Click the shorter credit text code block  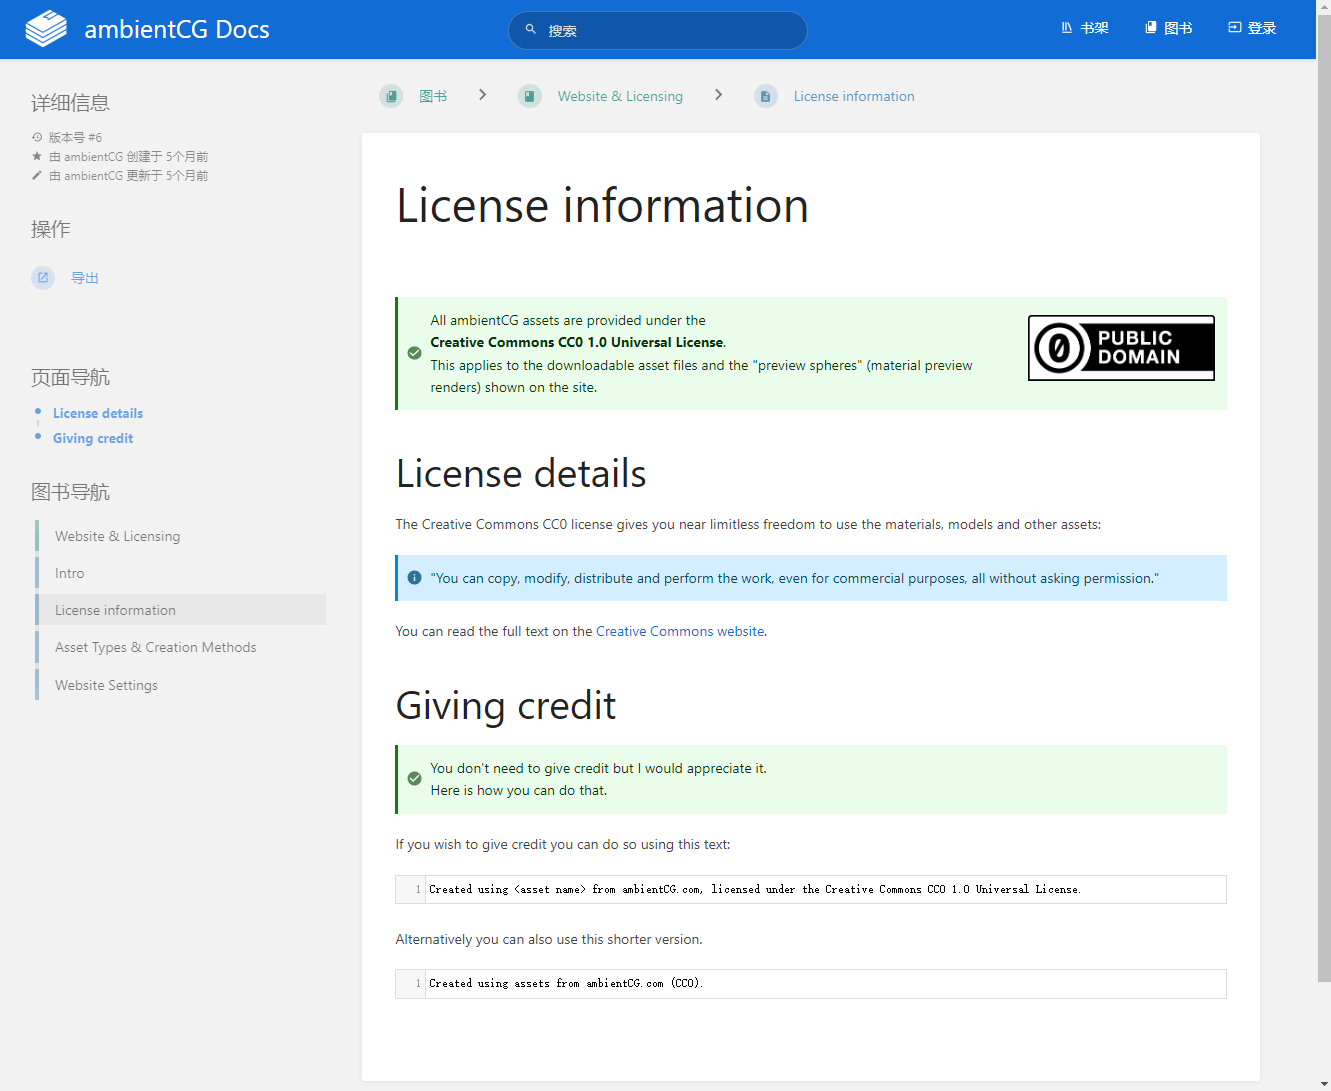811,984
